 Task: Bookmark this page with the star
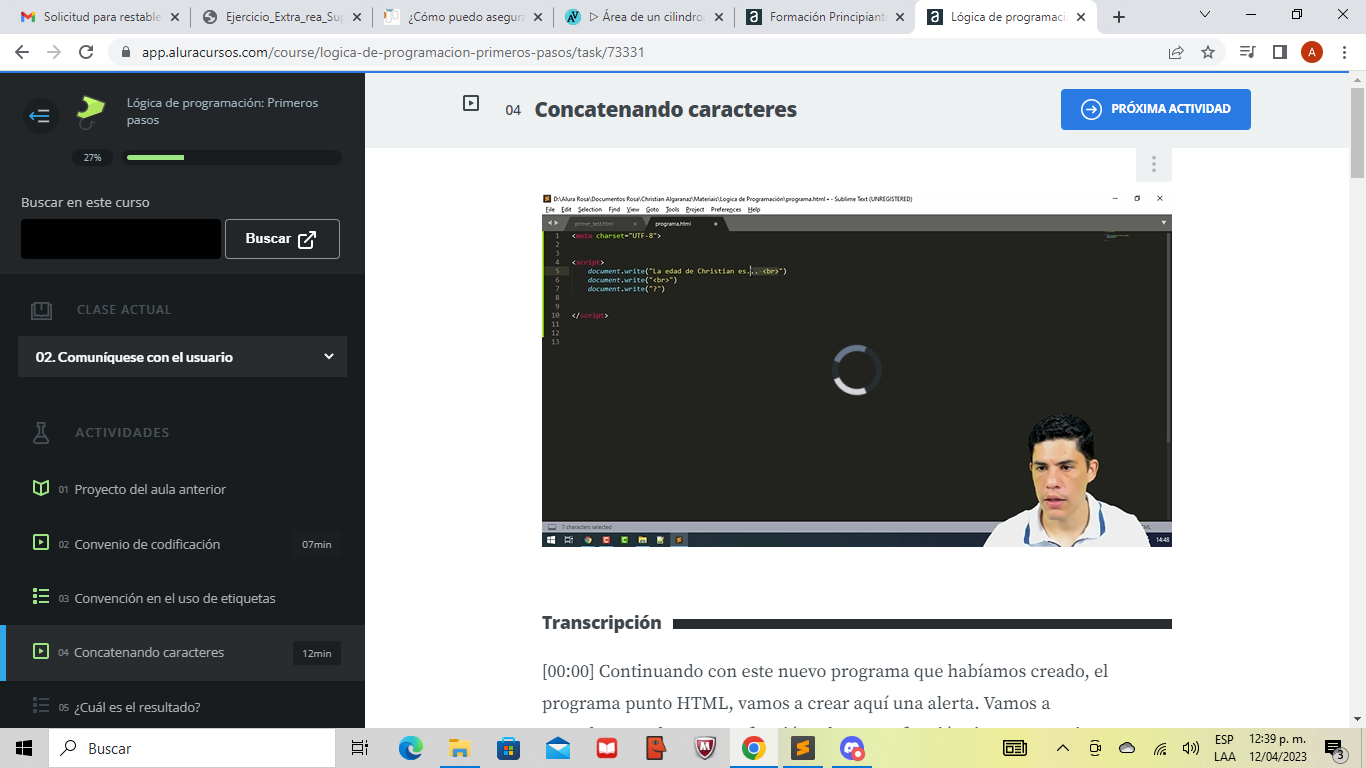pos(1208,52)
